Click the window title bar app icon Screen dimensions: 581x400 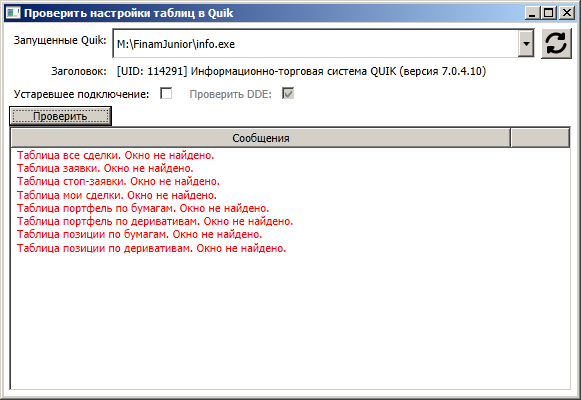pyautogui.click(x=13, y=13)
